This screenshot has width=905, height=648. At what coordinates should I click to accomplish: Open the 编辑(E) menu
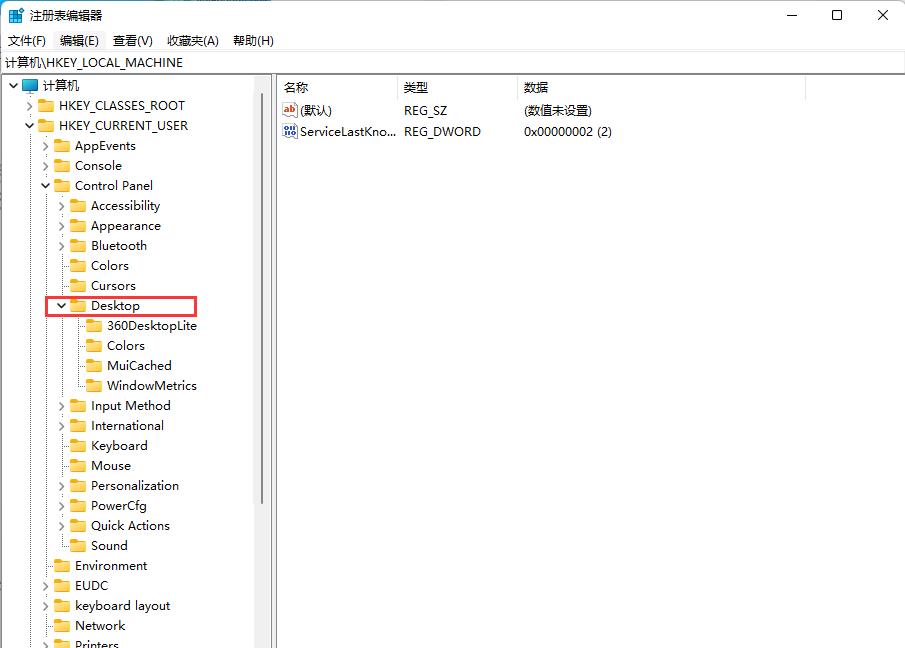[79, 40]
